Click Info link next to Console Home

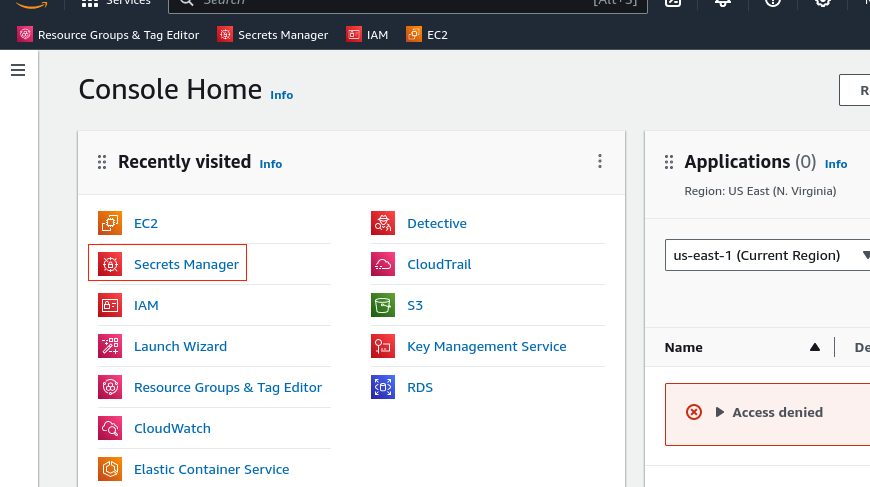282,95
